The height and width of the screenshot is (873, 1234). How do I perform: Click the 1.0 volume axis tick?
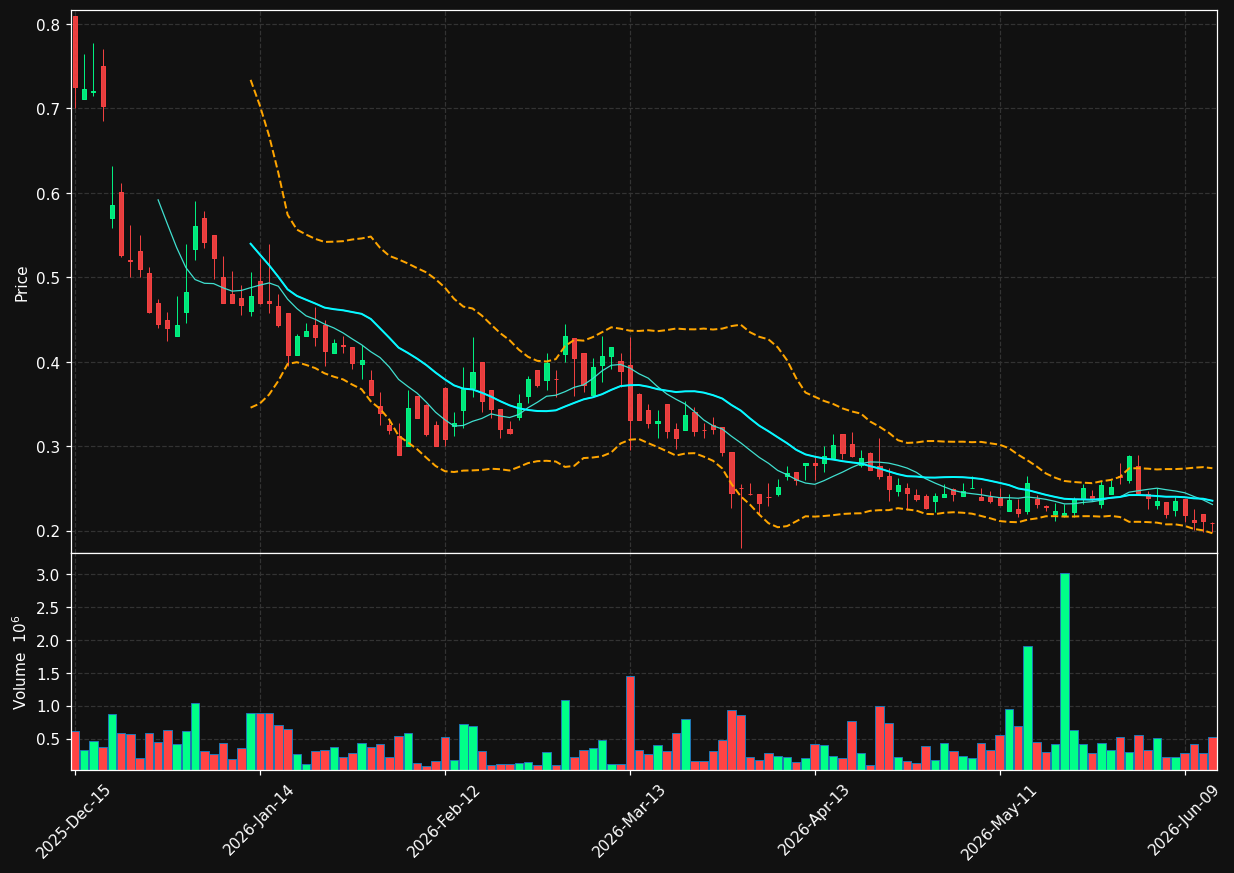coord(50,706)
